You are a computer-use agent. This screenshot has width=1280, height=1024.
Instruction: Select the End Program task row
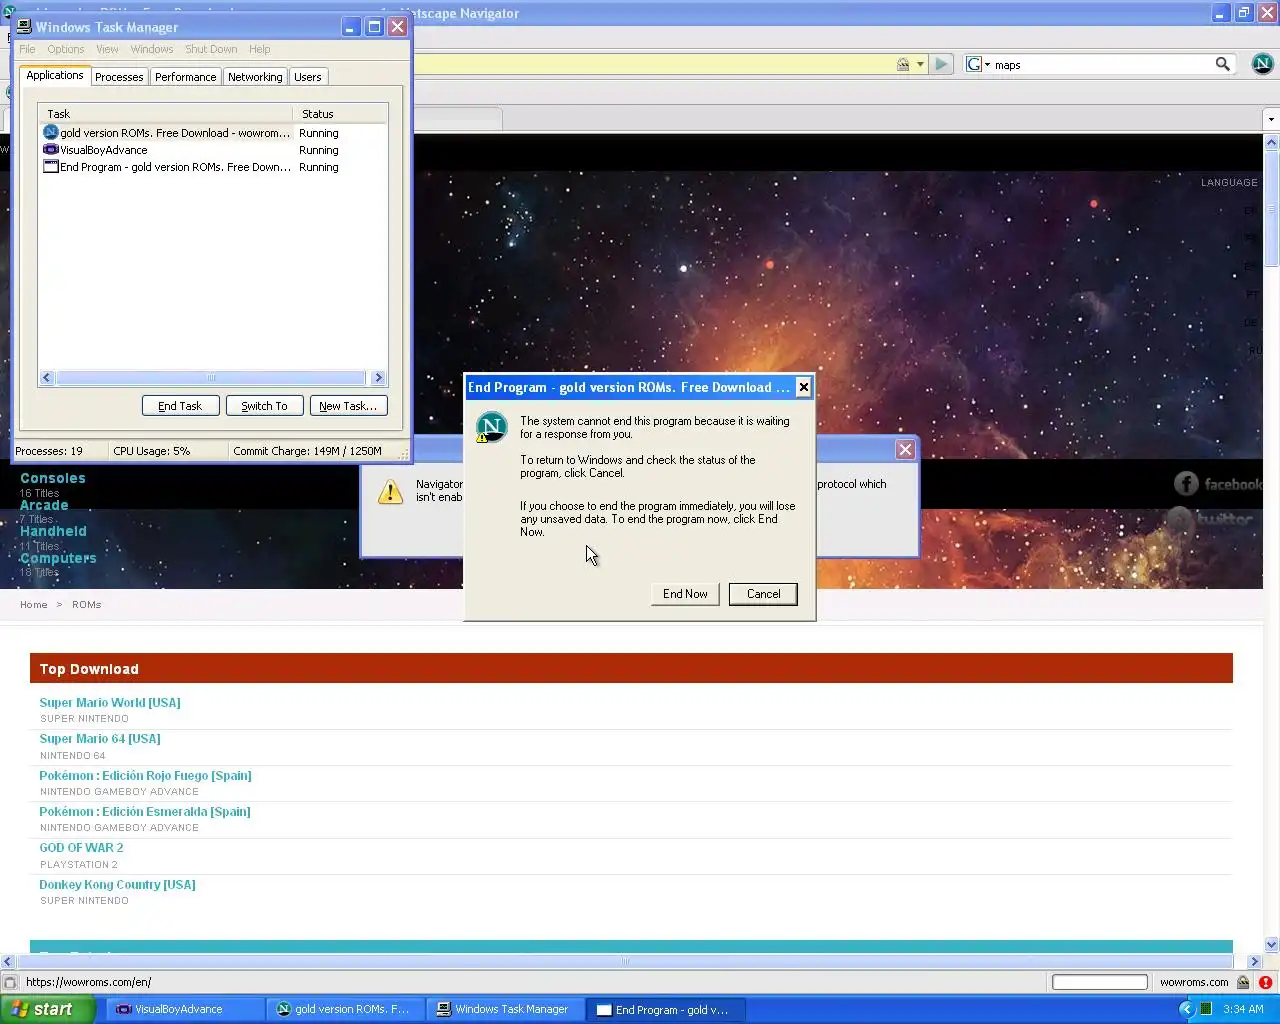(213, 167)
